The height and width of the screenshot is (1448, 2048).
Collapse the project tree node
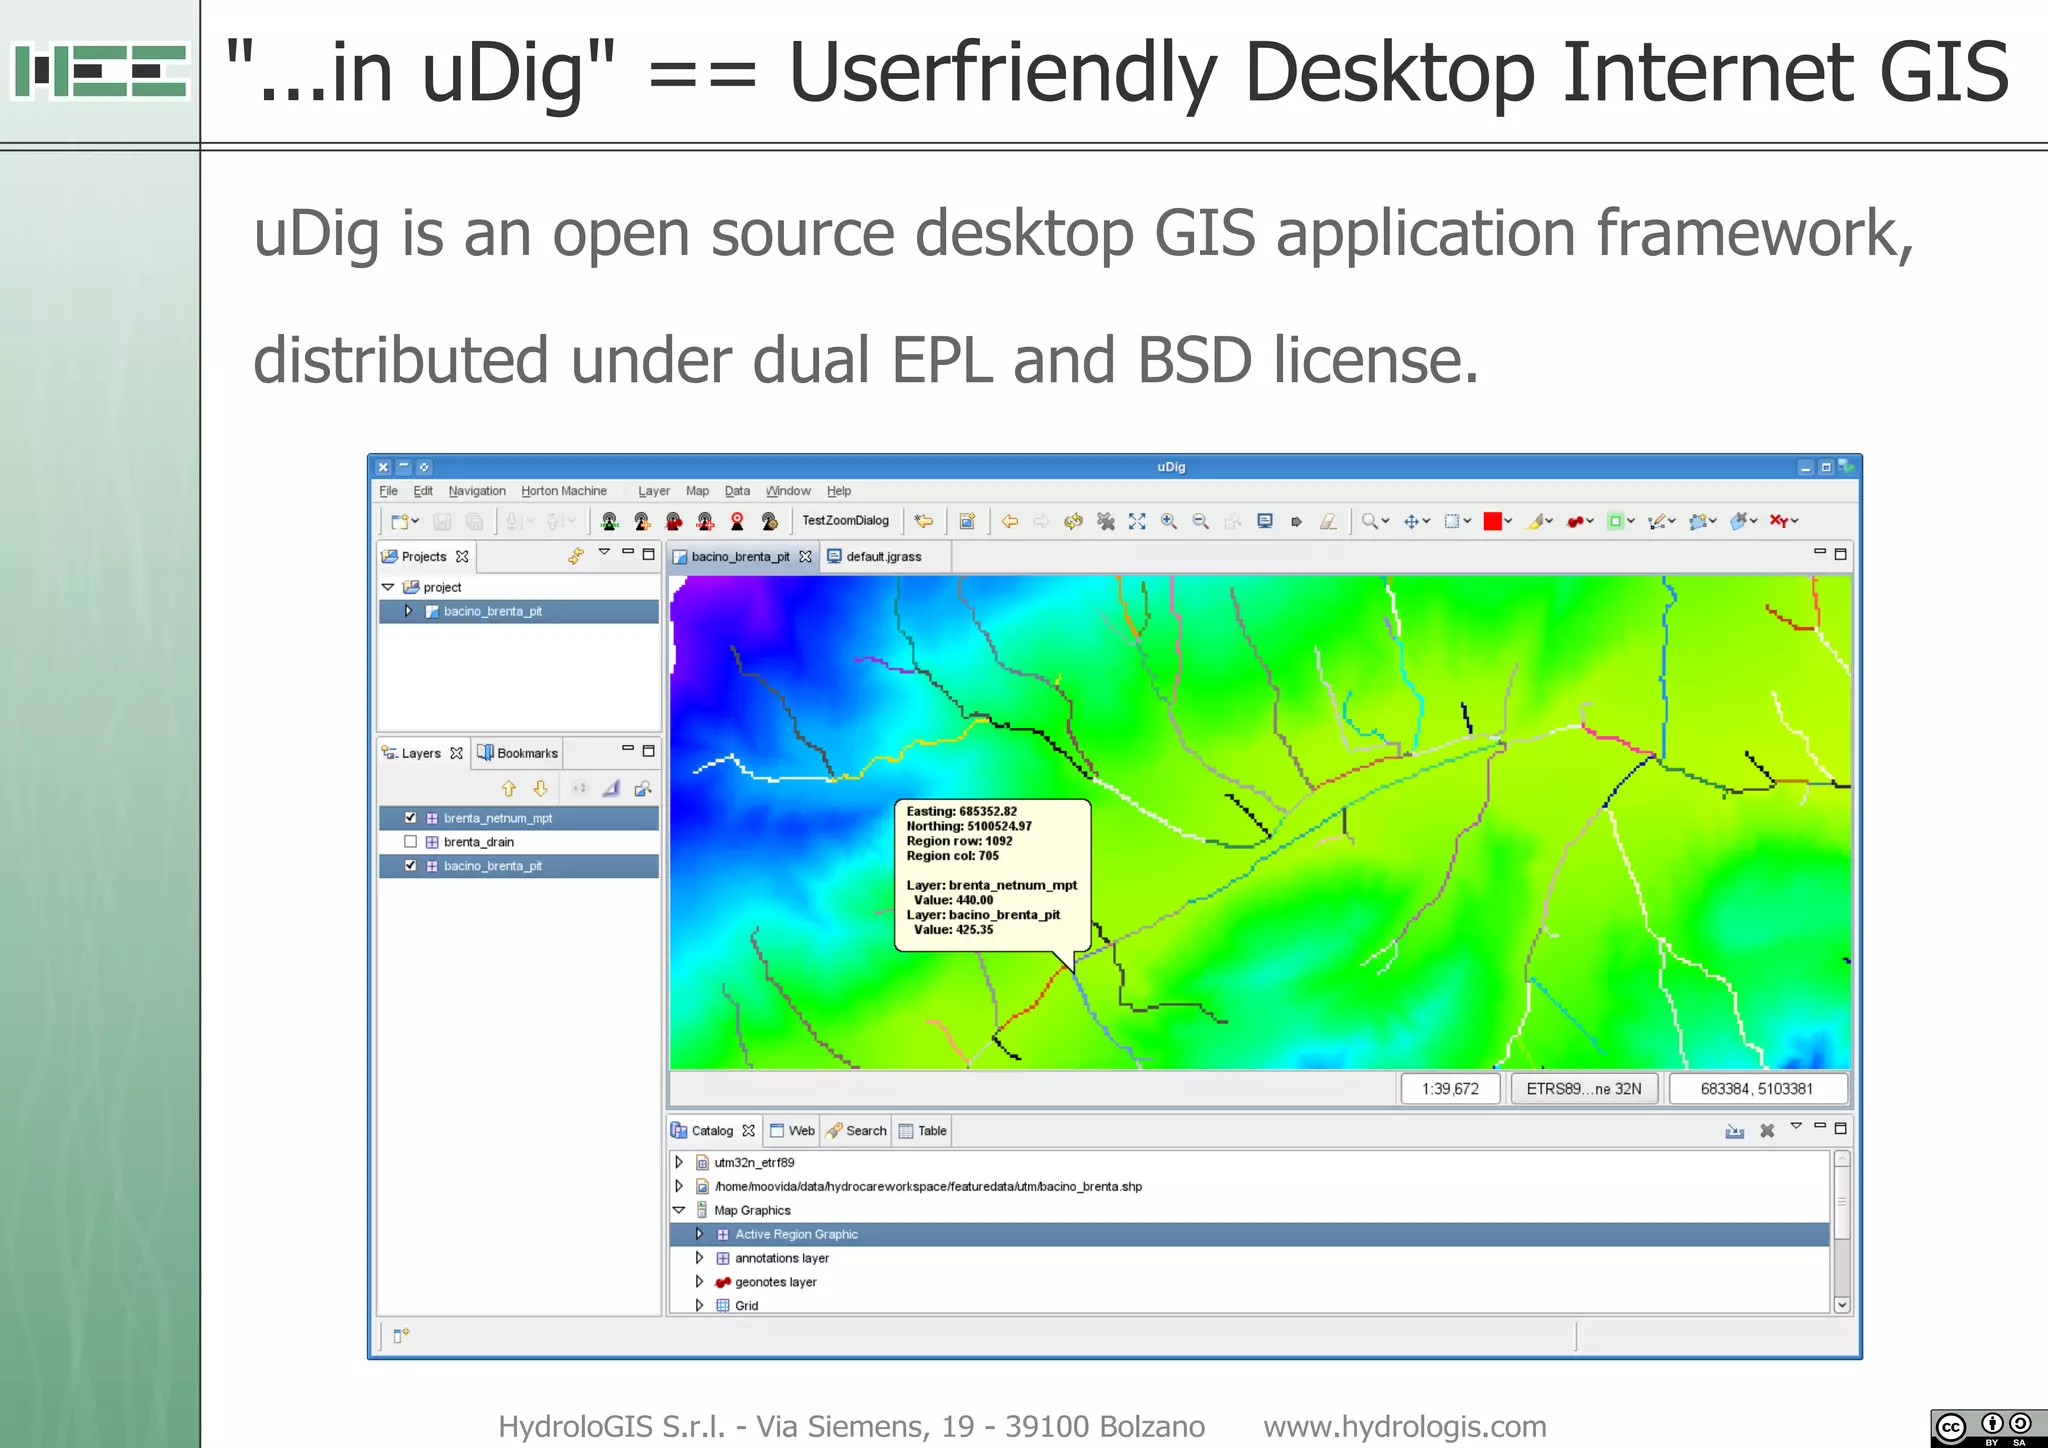click(x=388, y=587)
